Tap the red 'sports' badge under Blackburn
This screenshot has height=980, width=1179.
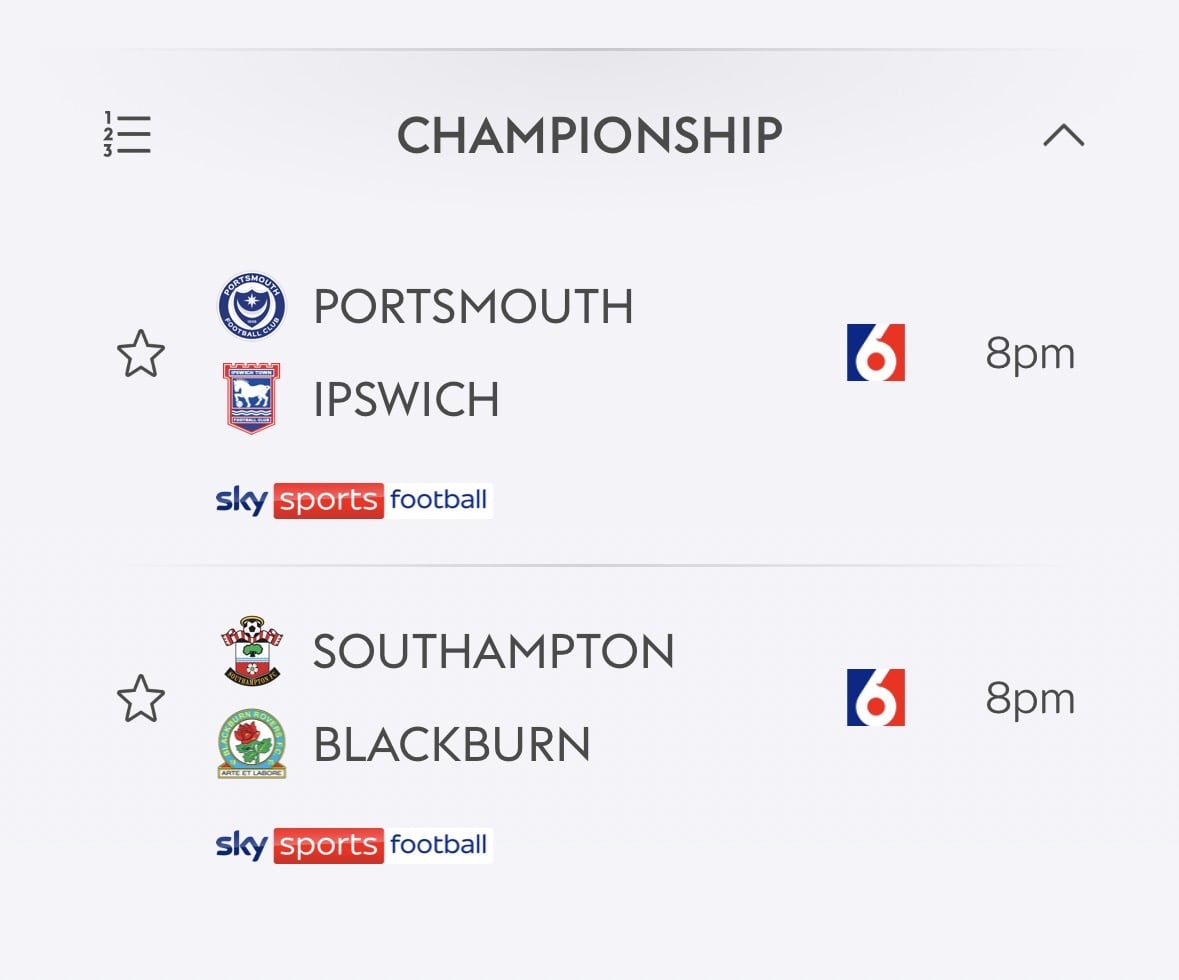328,845
